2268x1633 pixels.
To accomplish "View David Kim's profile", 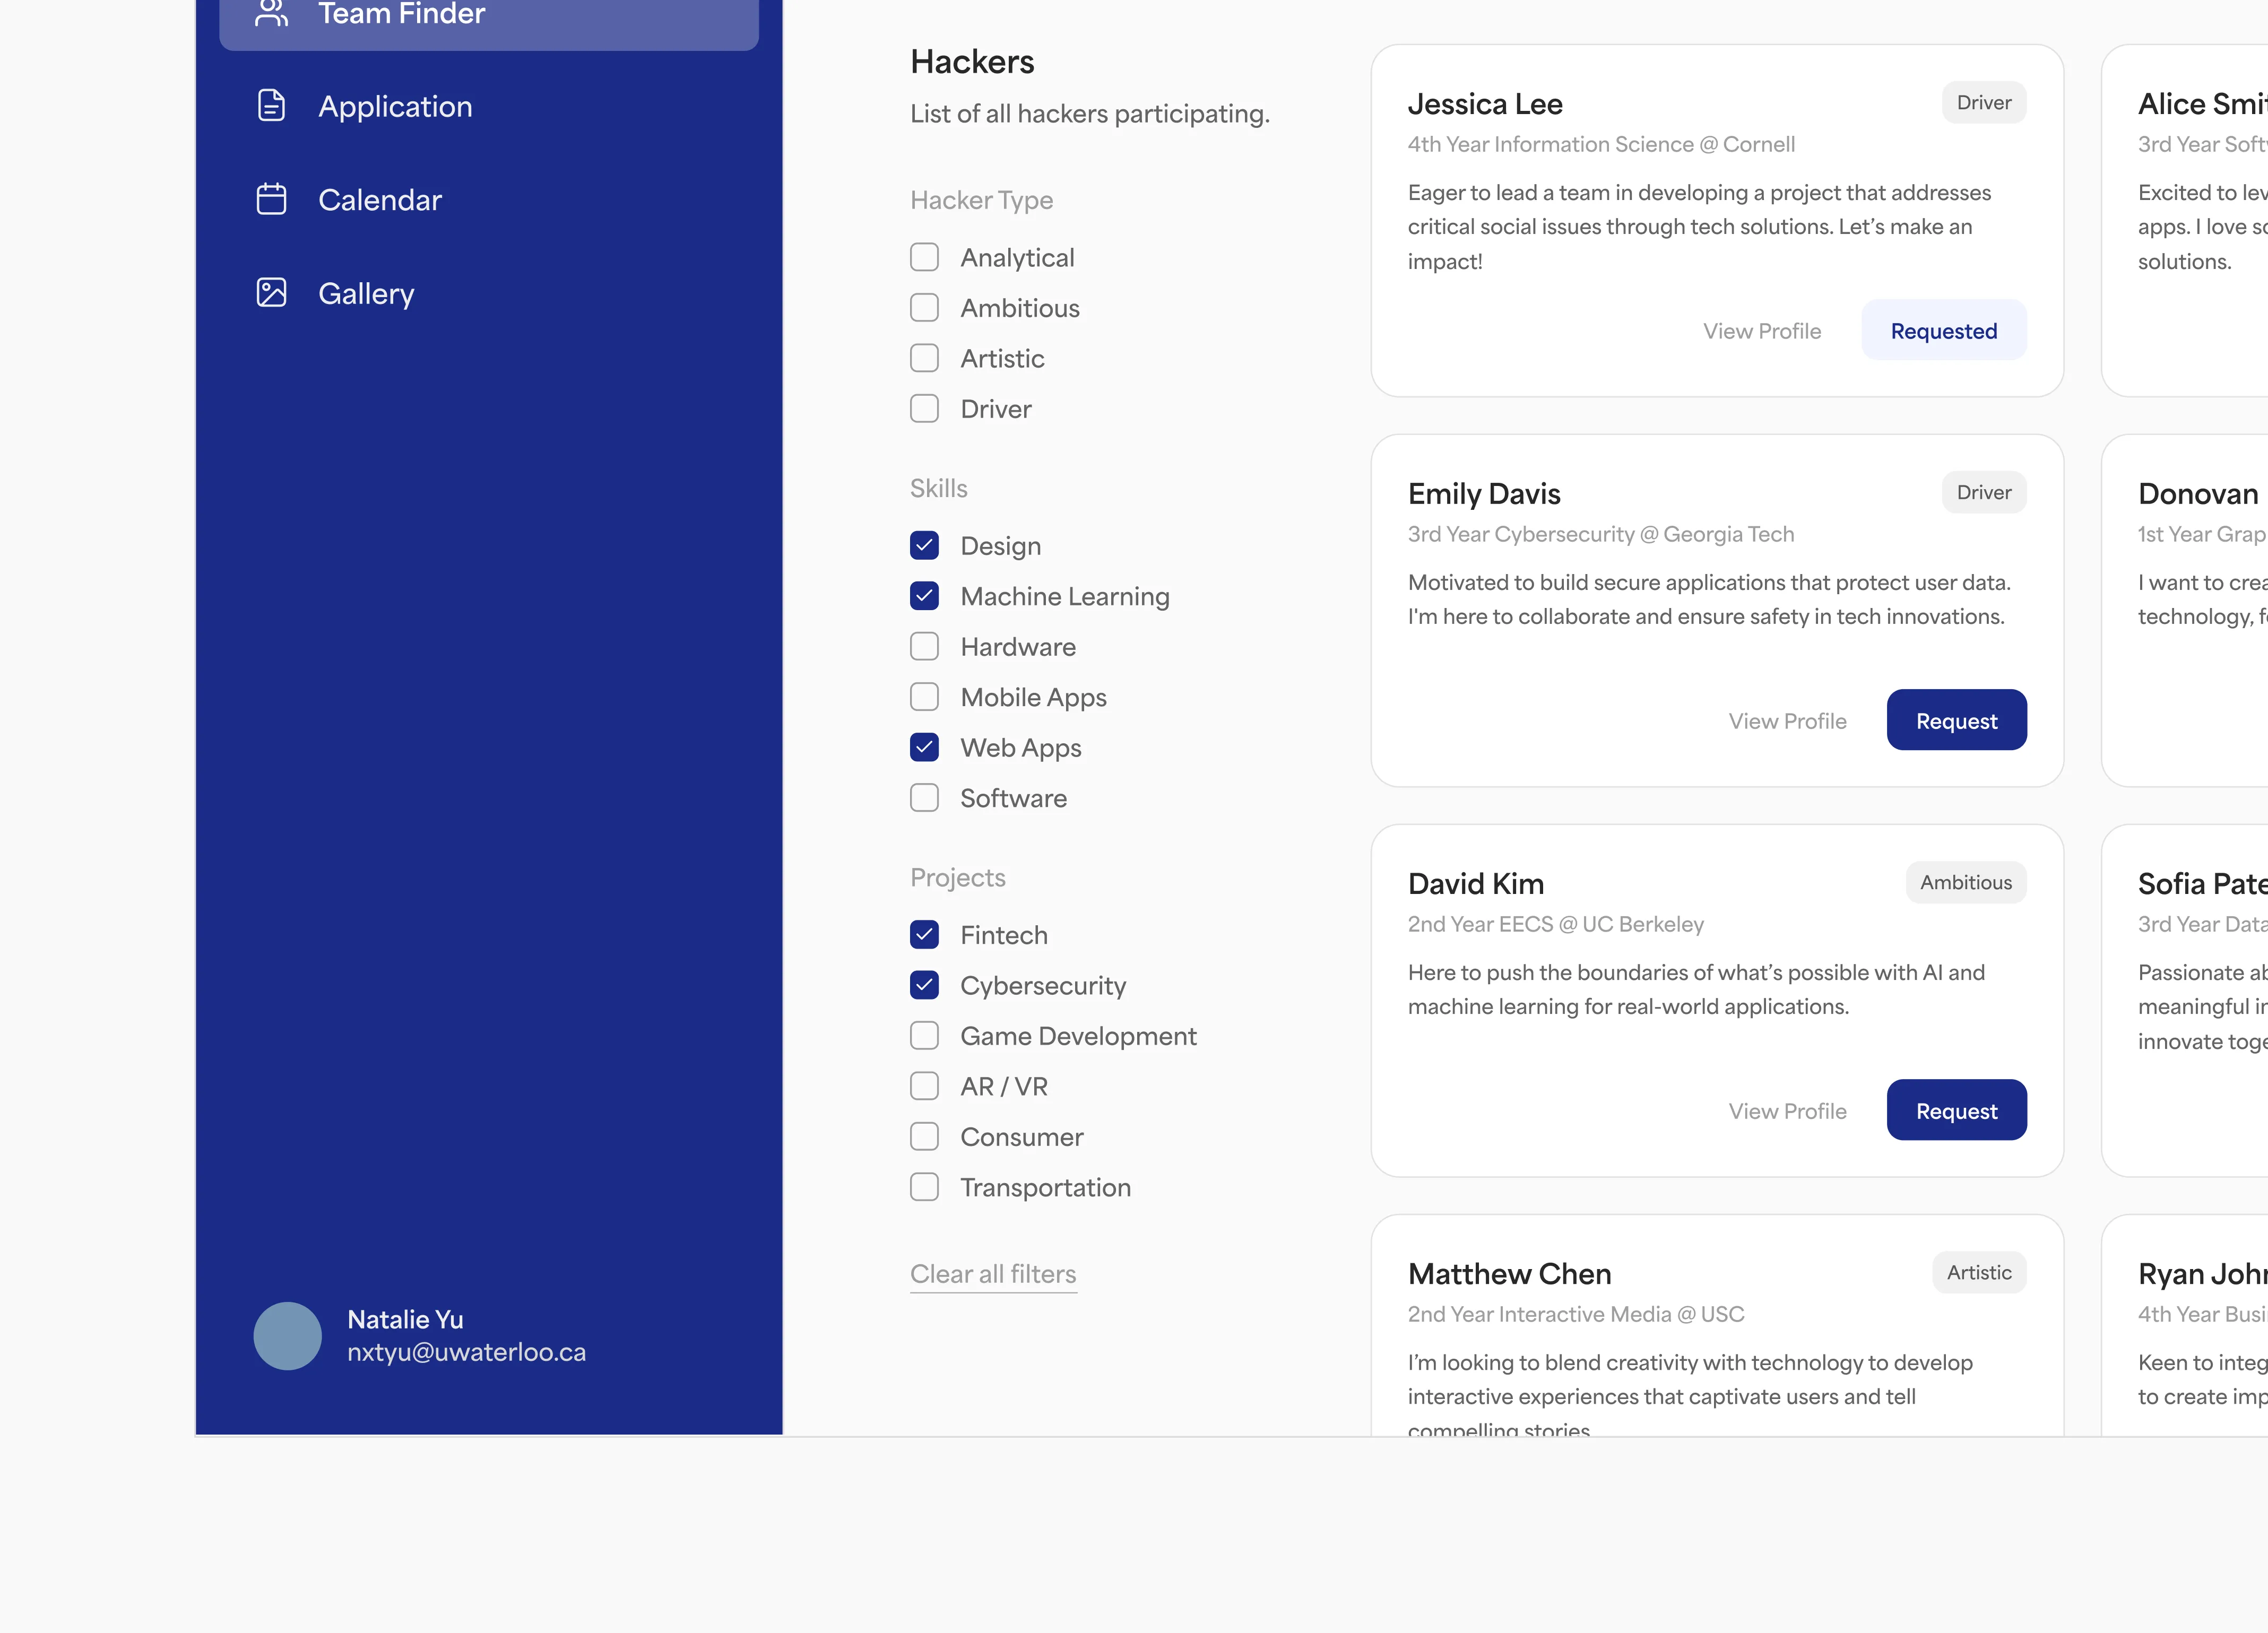I will point(1787,1111).
